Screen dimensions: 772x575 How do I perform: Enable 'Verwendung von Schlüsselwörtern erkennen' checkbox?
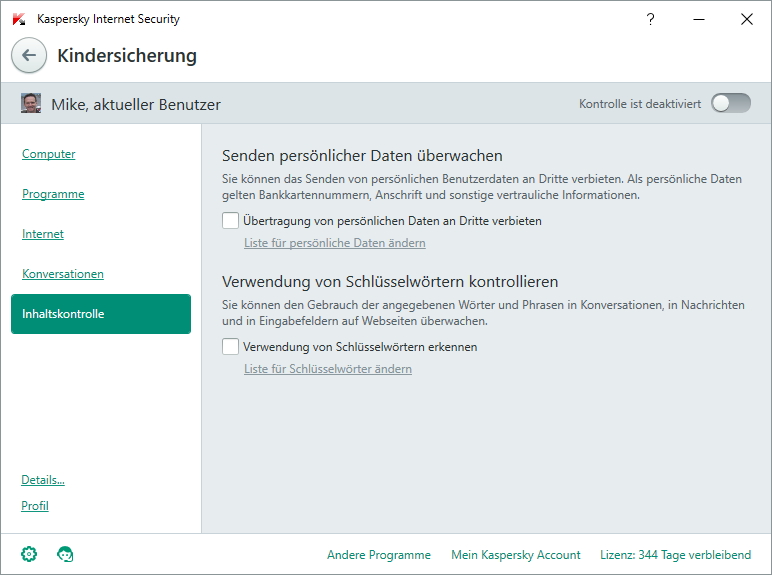(x=230, y=347)
